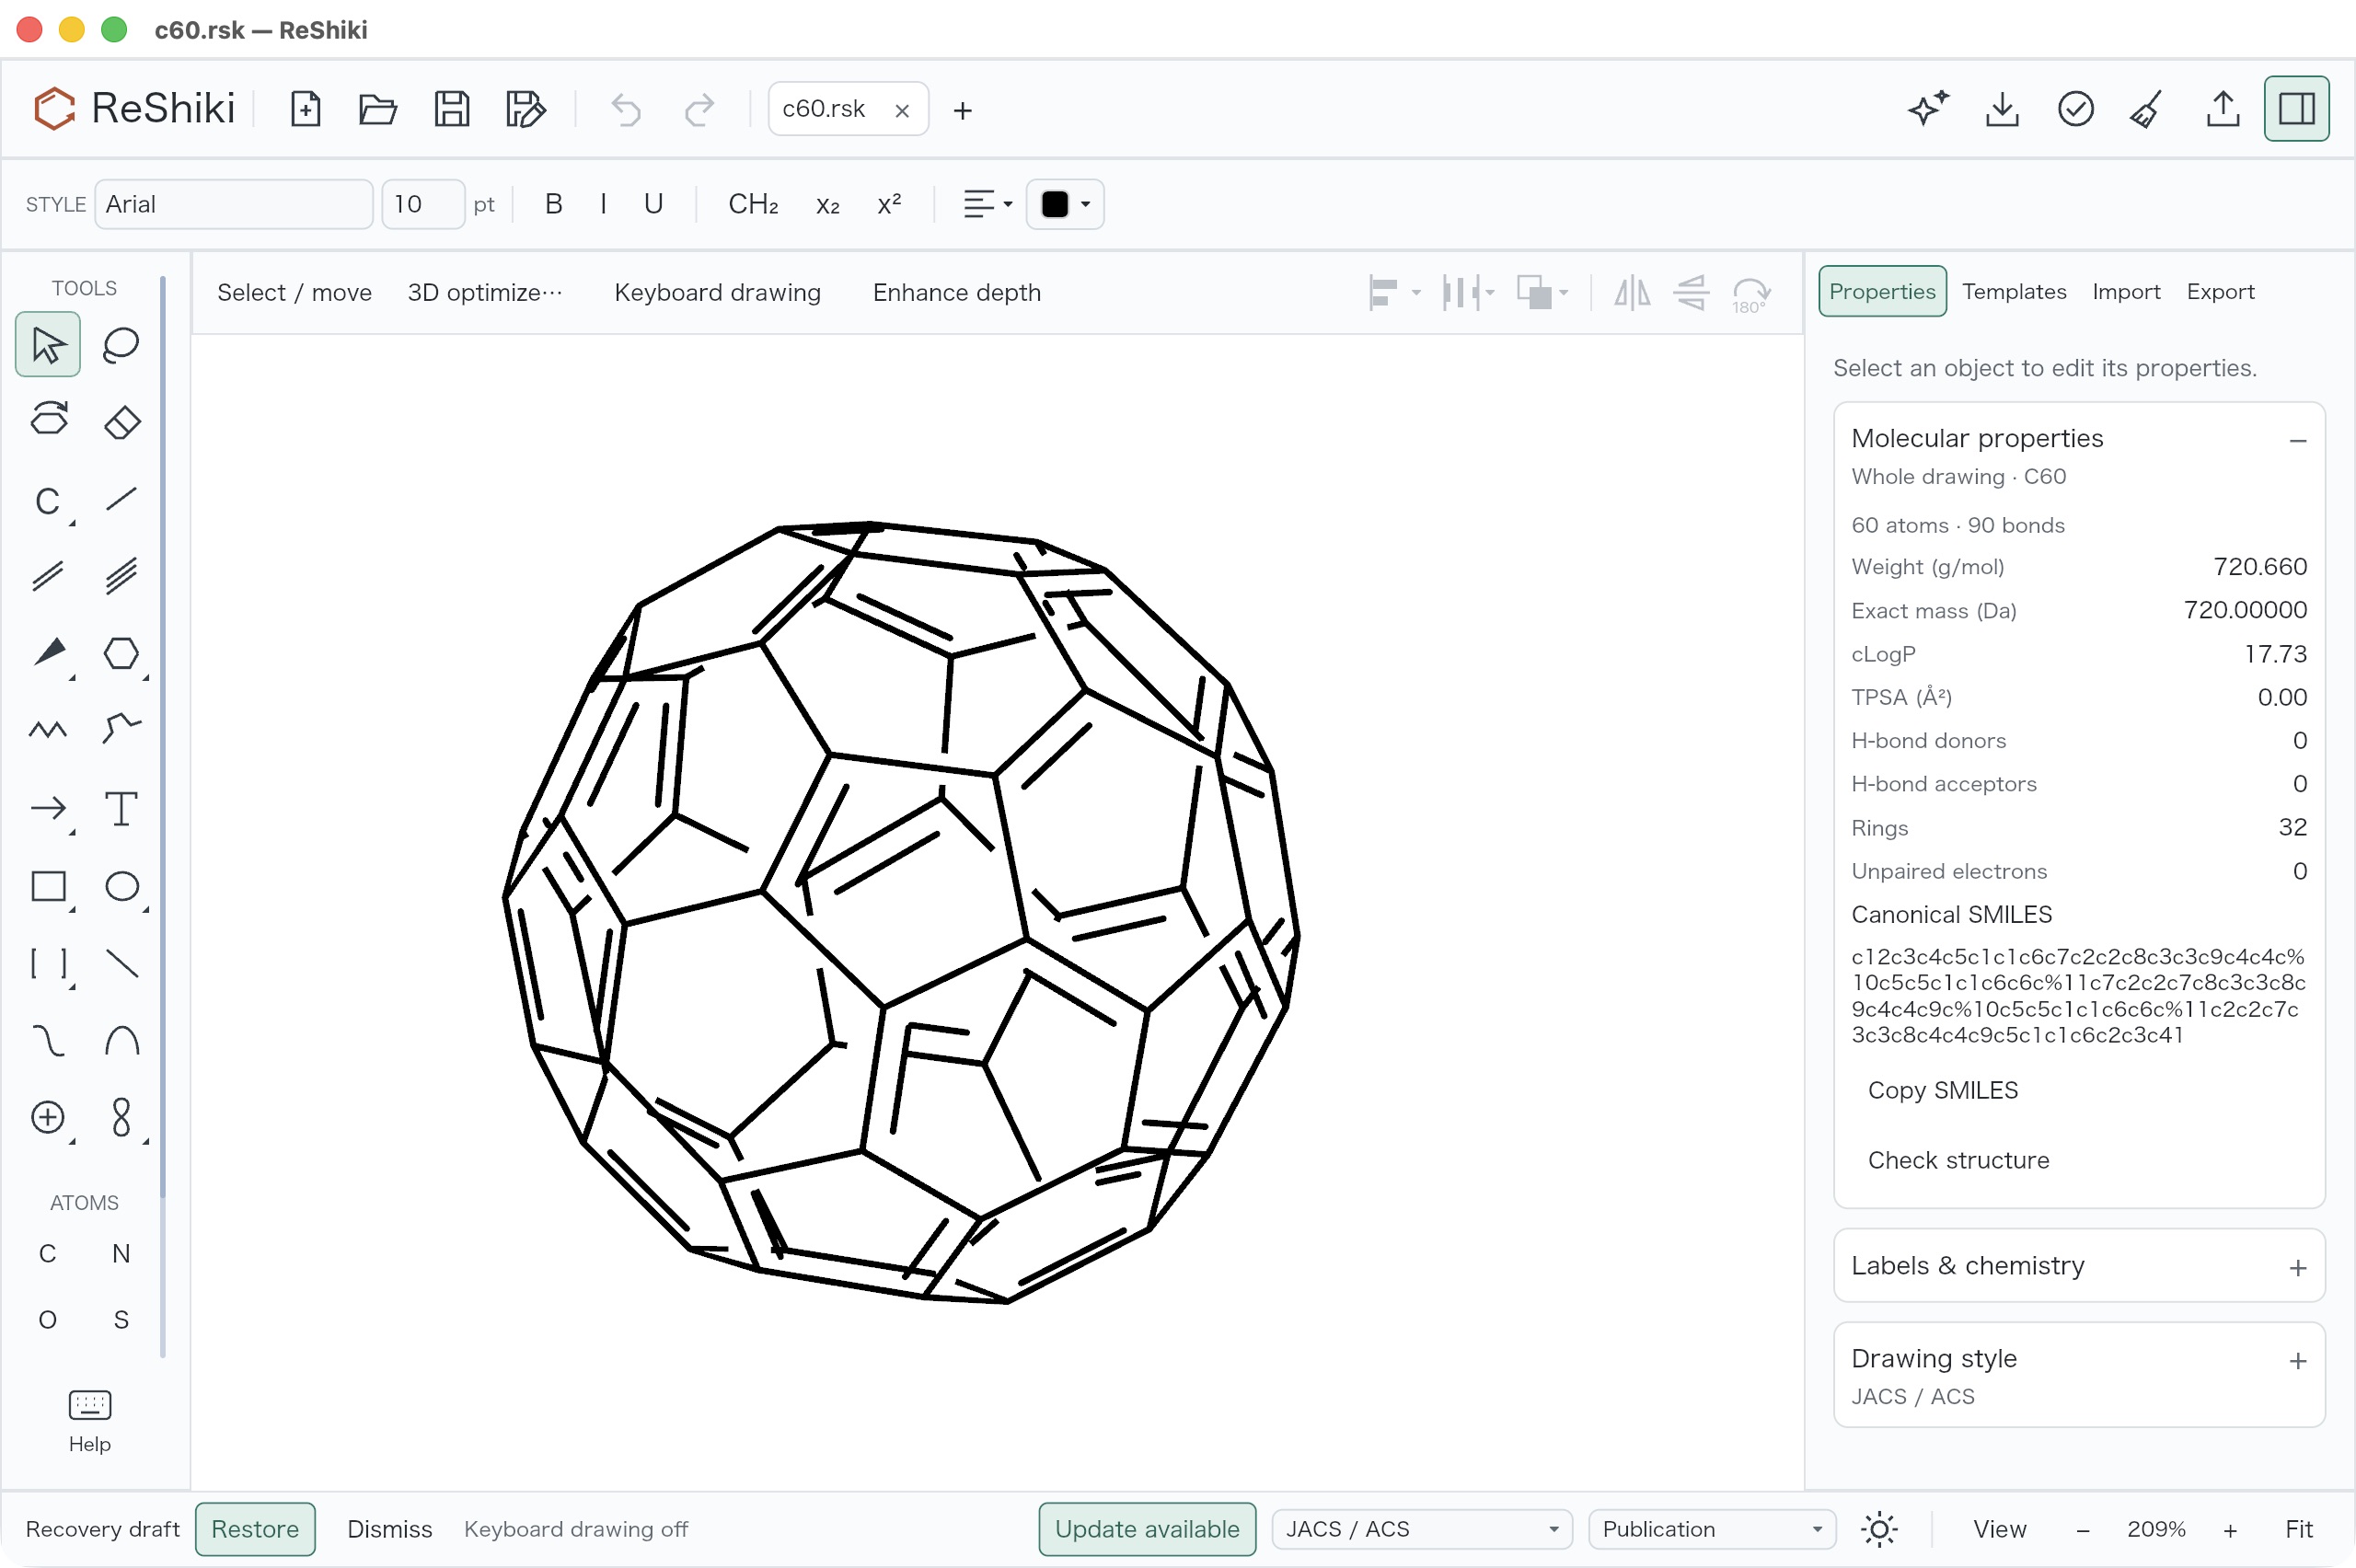The image size is (2356, 1568).
Task: Toggle underline formatting
Action: tap(653, 204)
